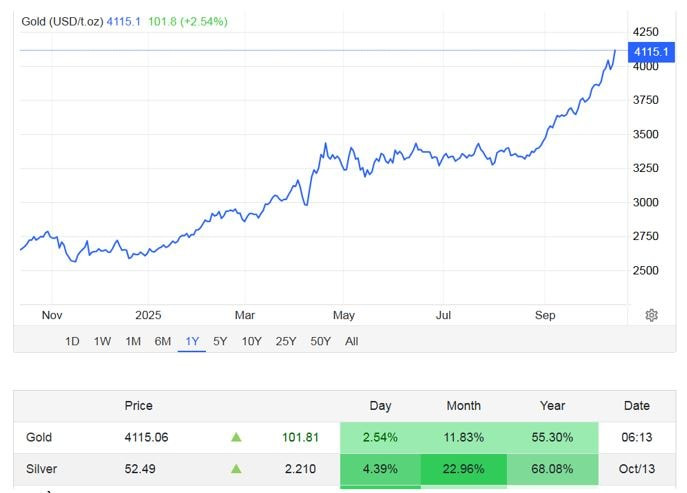Click Gold's 55.30% yearly change cell
687x493 pixels.
(552, 437)
